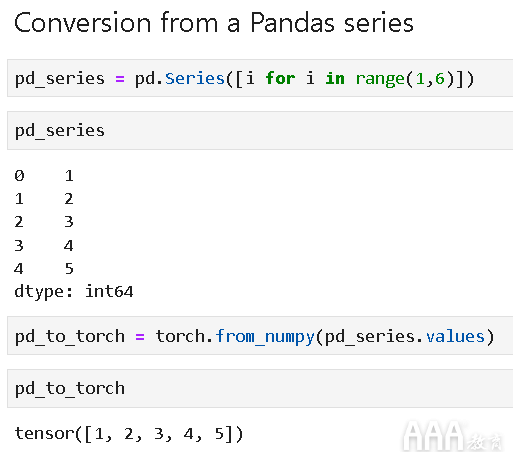Click the 'Conversion from a Pandas series' heading
513x457 pixels.
214,23
